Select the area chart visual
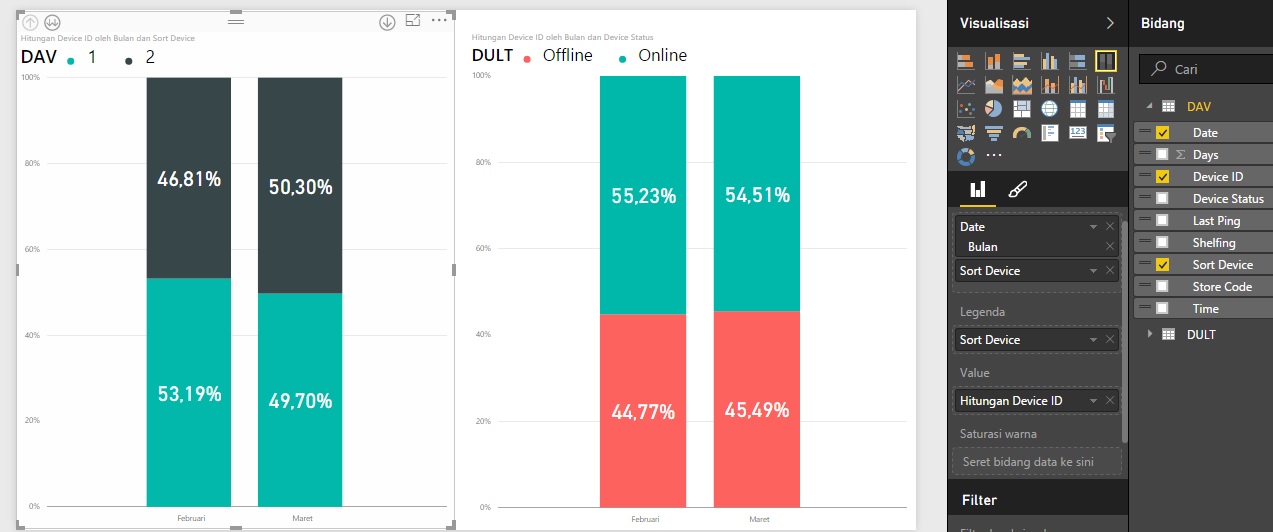1273x532 pixels. (994, 86)
